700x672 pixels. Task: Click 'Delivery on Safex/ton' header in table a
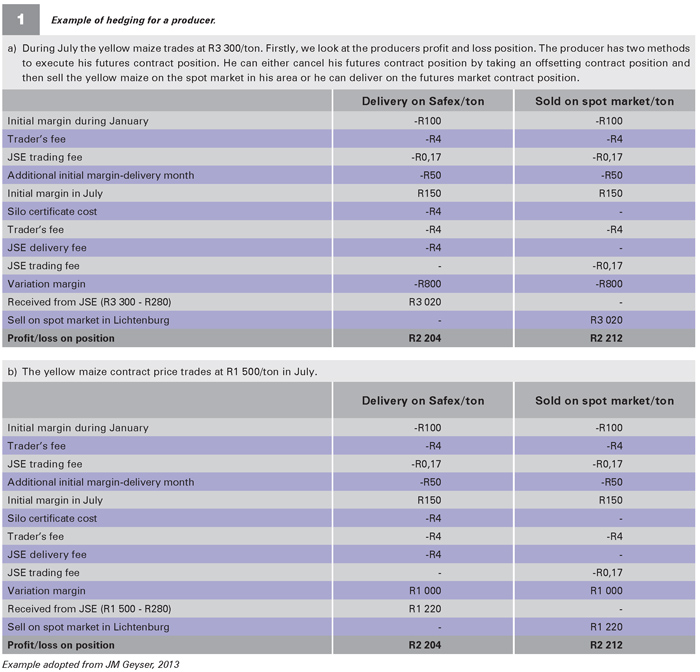(423, 101)
